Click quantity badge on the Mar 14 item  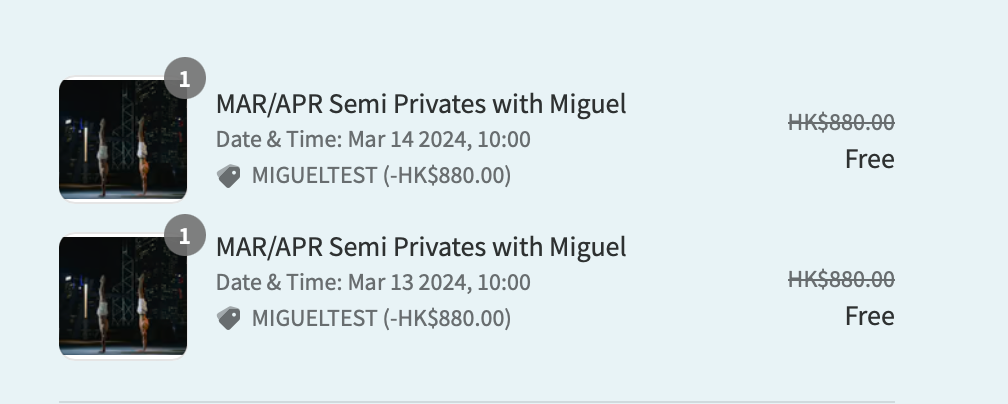click(x=184, y=79)
